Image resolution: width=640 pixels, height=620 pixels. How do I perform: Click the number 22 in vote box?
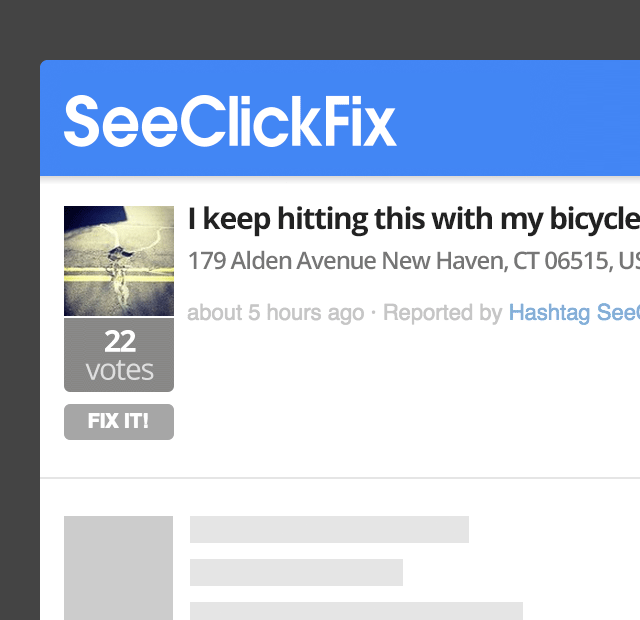coord(120,341)
